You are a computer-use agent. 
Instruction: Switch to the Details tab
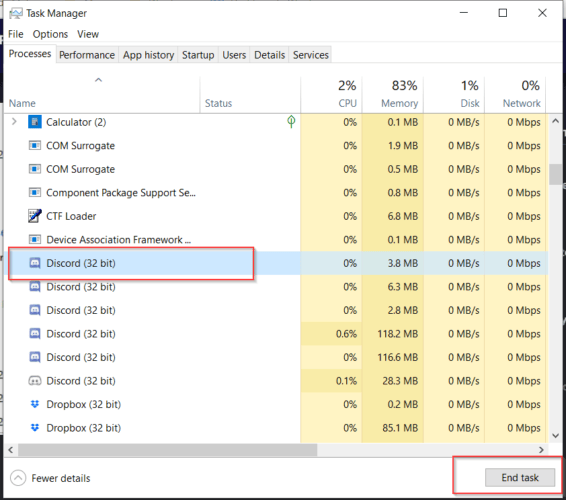[269, 55]
